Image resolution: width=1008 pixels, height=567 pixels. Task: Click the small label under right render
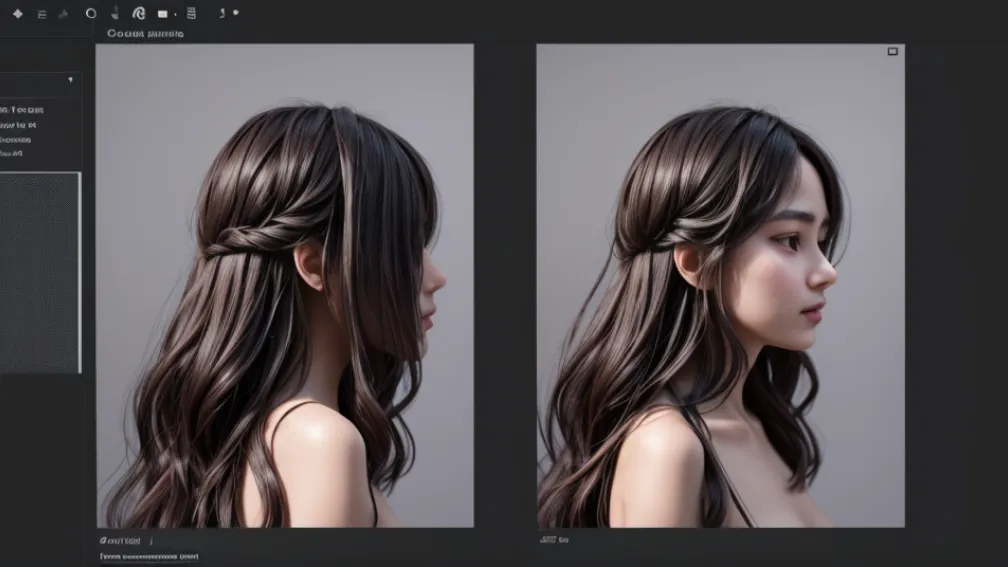(554, 540)
